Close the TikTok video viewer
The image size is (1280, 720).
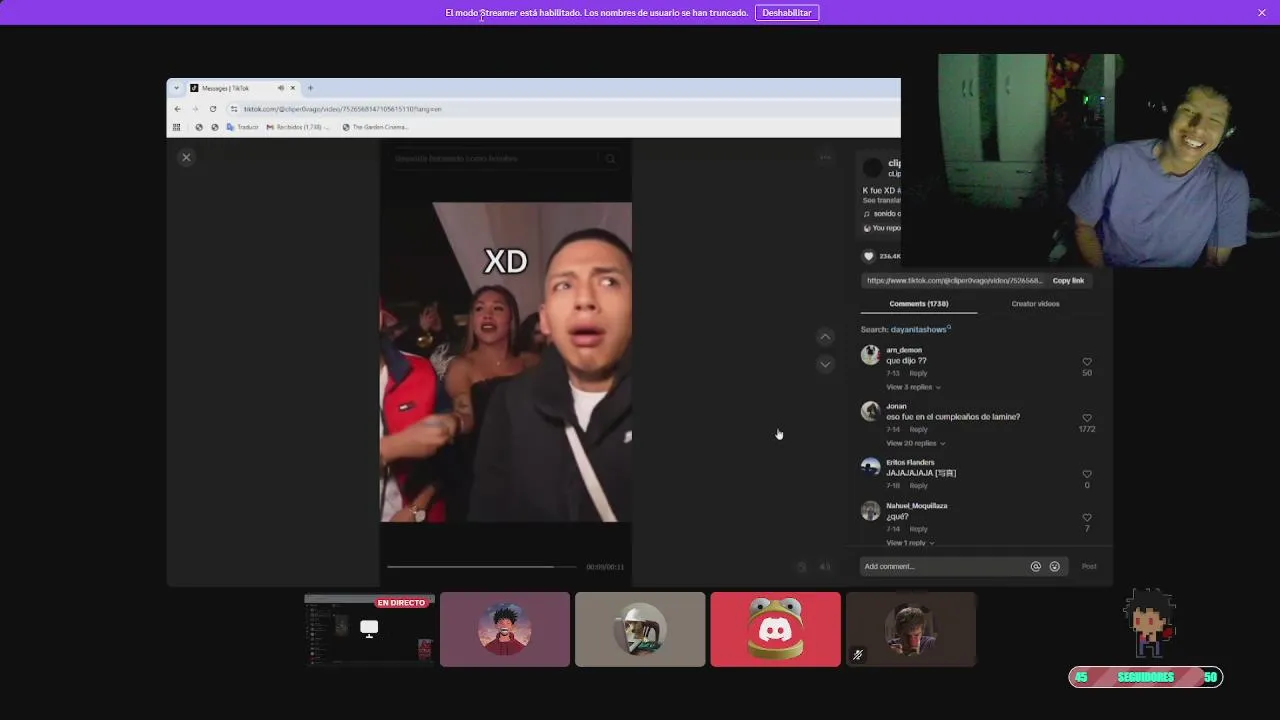[x=186, y=157]
